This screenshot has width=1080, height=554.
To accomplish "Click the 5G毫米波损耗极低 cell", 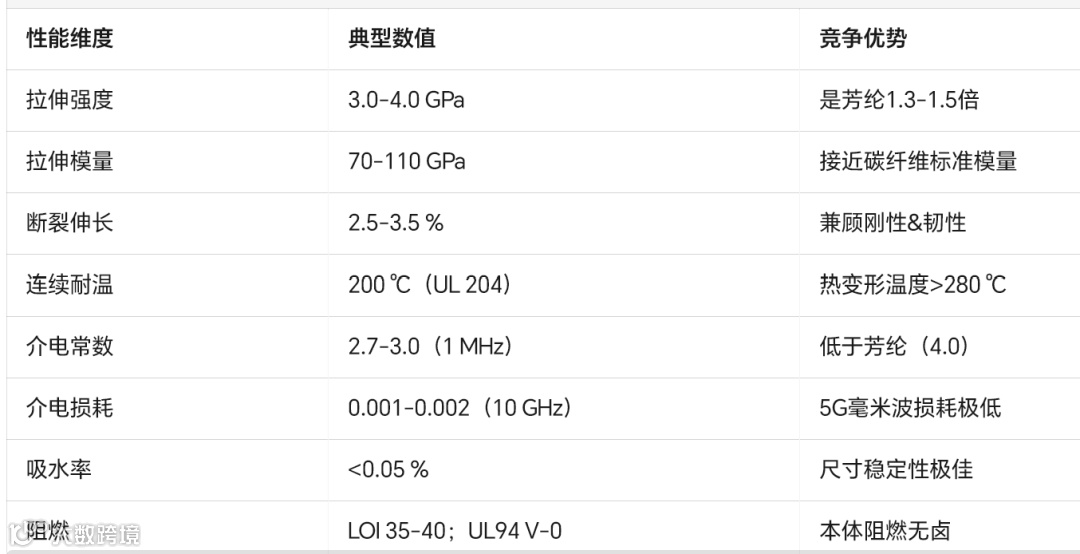I will coord(910,408).
